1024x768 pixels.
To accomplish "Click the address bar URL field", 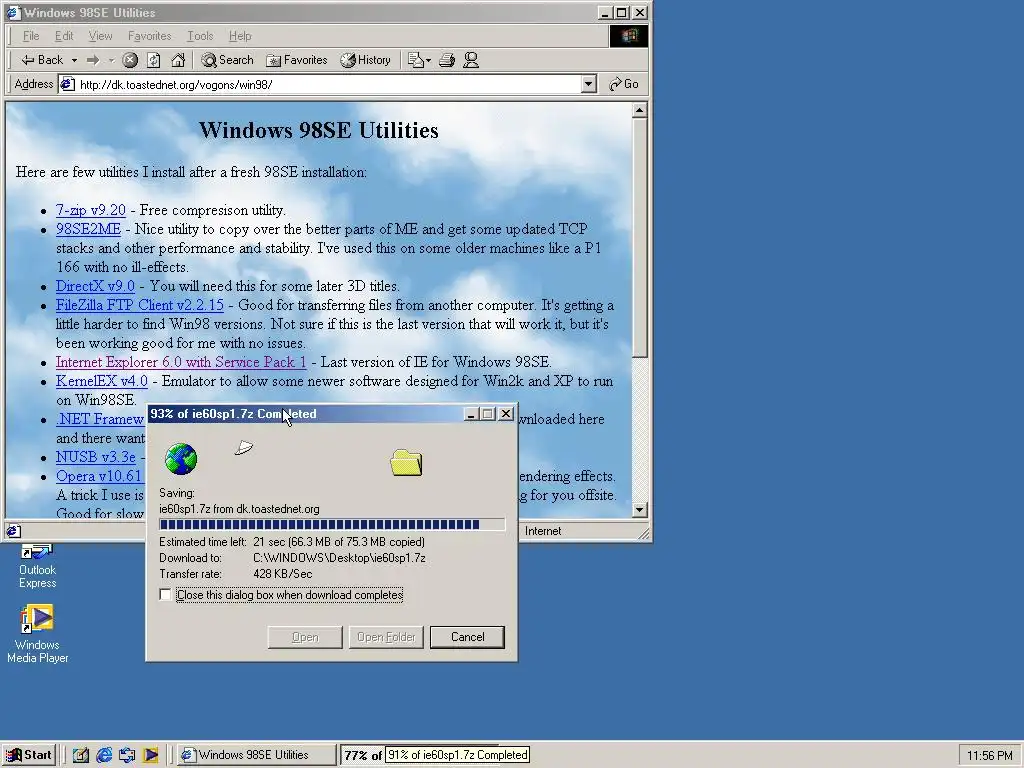I will 329,84.
